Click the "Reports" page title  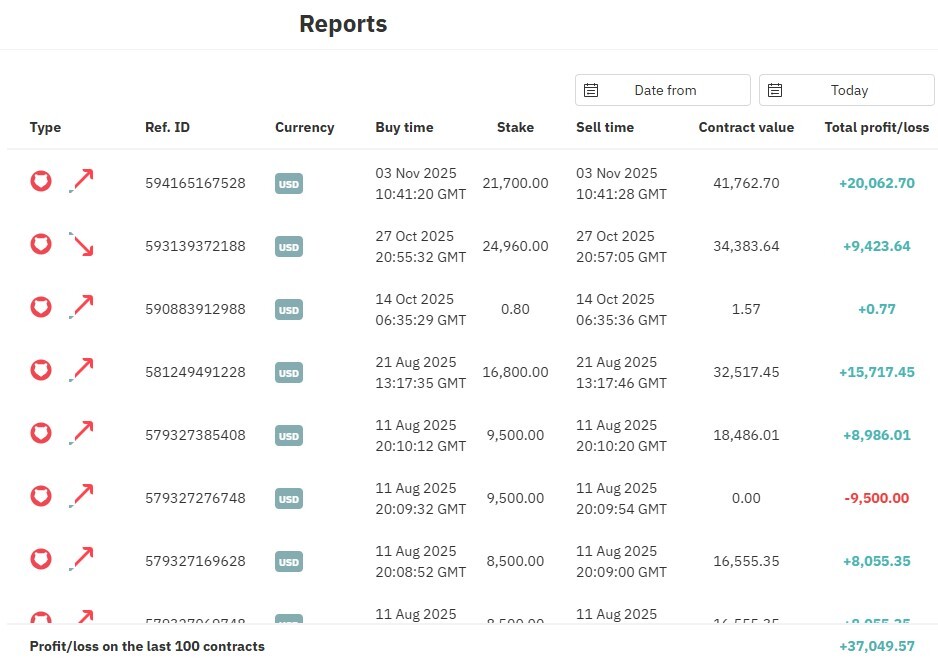pyautogui.click(x=343, y=23)
